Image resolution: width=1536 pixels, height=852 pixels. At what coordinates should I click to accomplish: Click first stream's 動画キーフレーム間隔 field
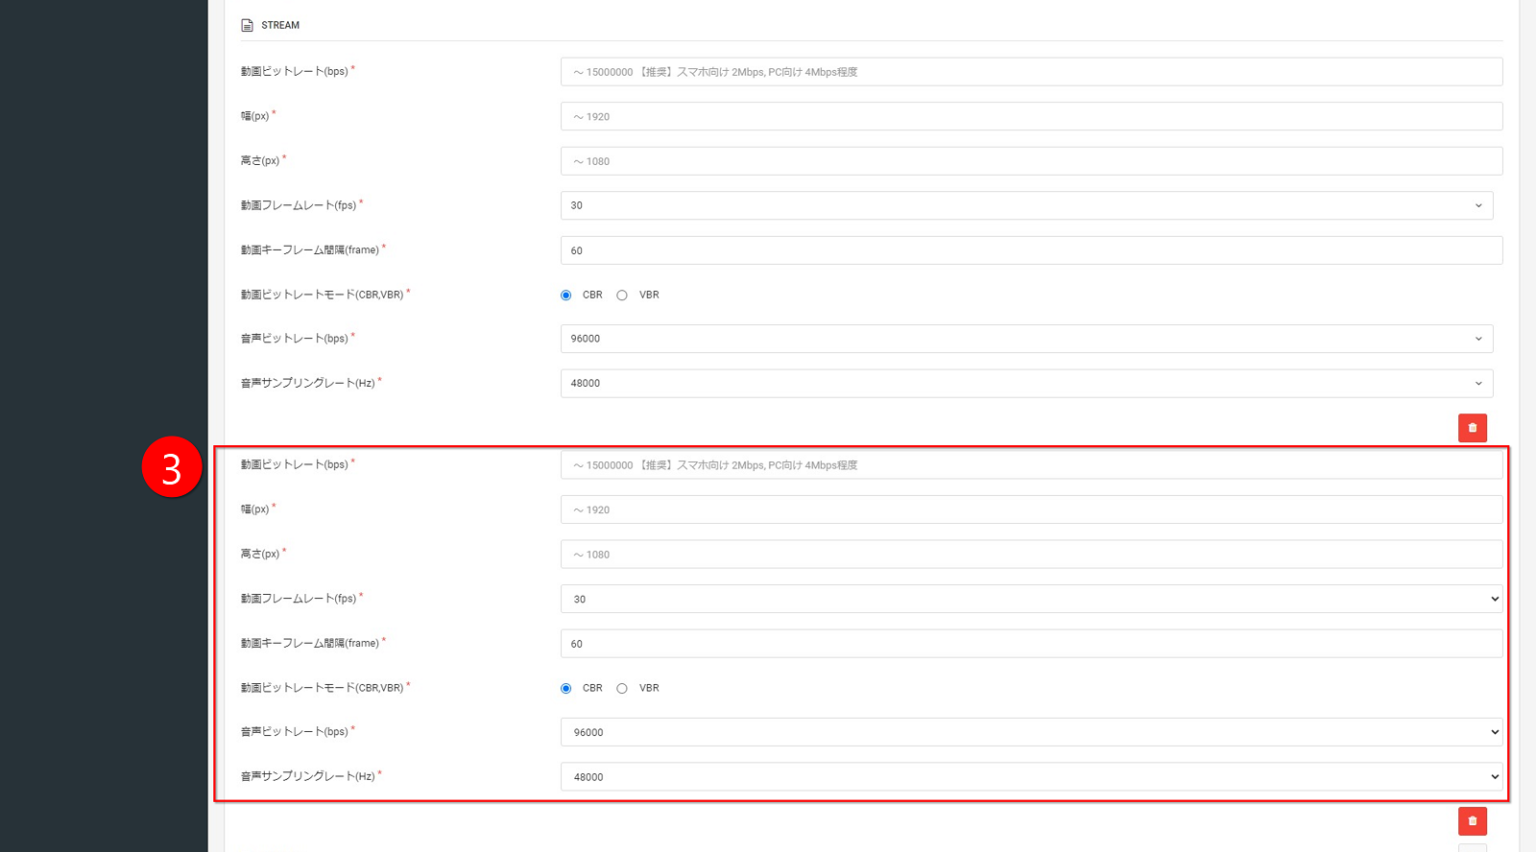1030,250
